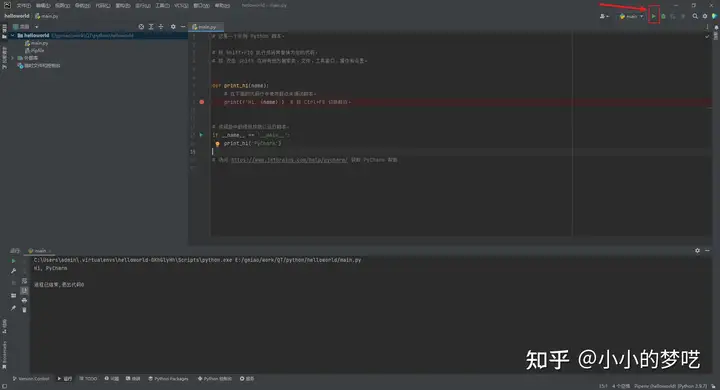Open the Terminal tool window
Image resolution: width=720 pixels, height=390 pixels.
[x=133, y=379]
